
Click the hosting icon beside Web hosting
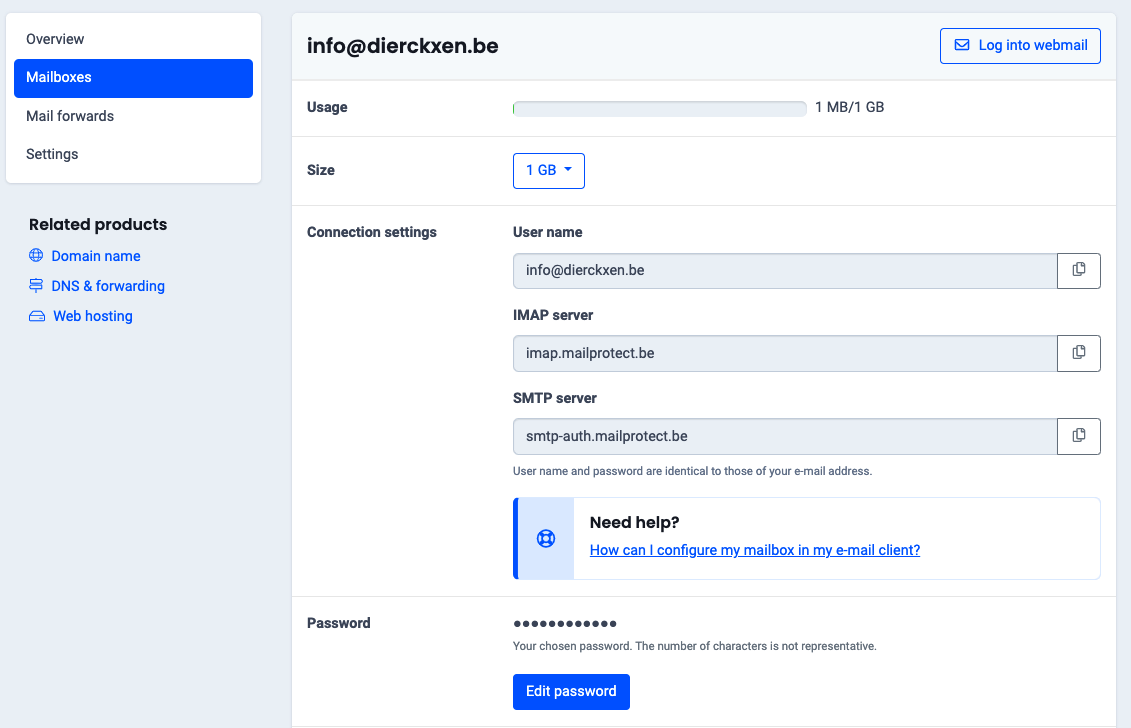click(x=37, y=316)
